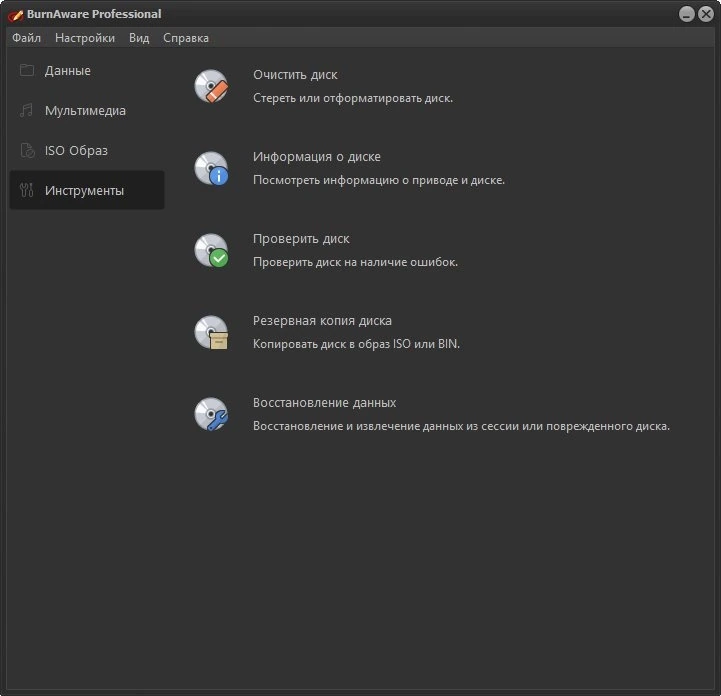Launch Очистить диск tool
The image size is (721, 696).
coord(295,74)
